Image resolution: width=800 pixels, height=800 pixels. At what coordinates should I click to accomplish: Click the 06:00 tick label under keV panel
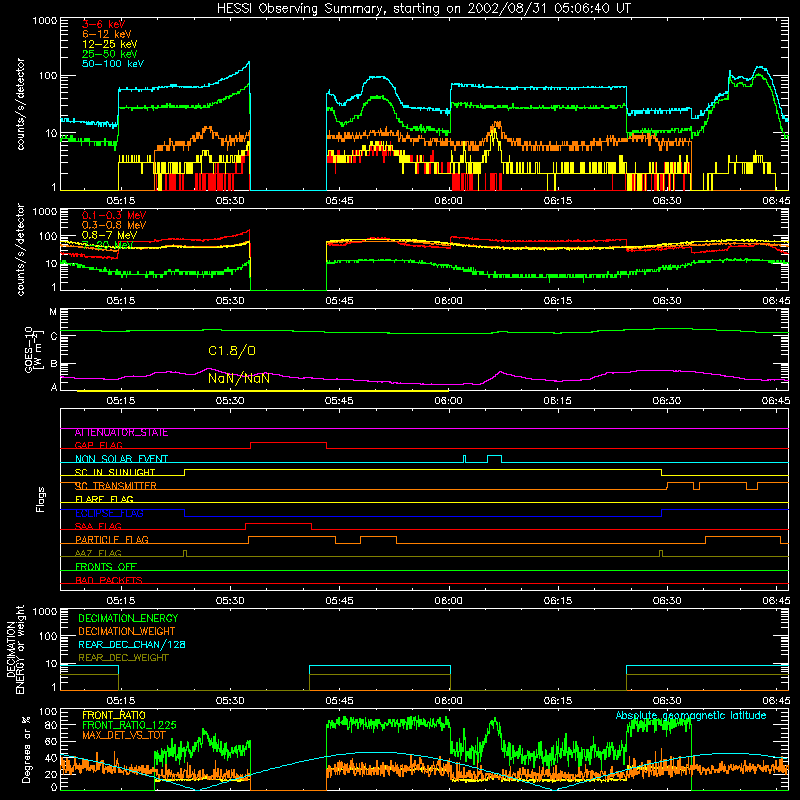(448, 201)
